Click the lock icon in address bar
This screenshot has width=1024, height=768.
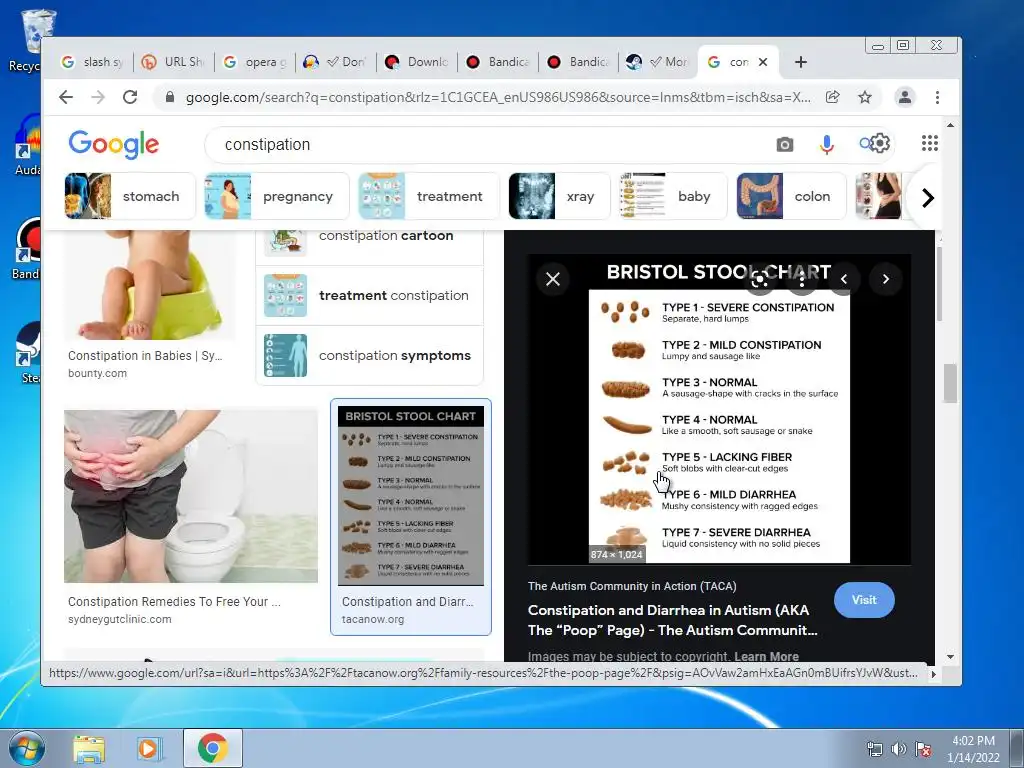click(x=170, y=97)
